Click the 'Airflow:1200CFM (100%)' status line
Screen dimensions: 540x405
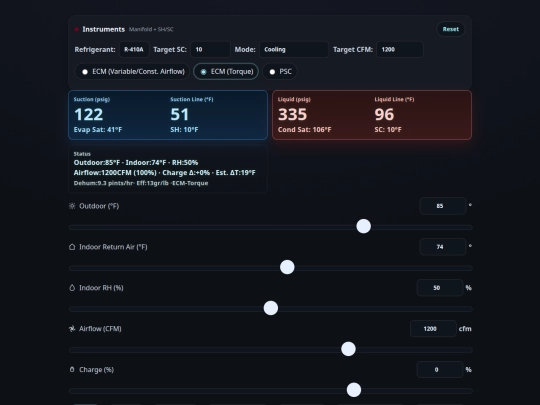pos(165,173)
